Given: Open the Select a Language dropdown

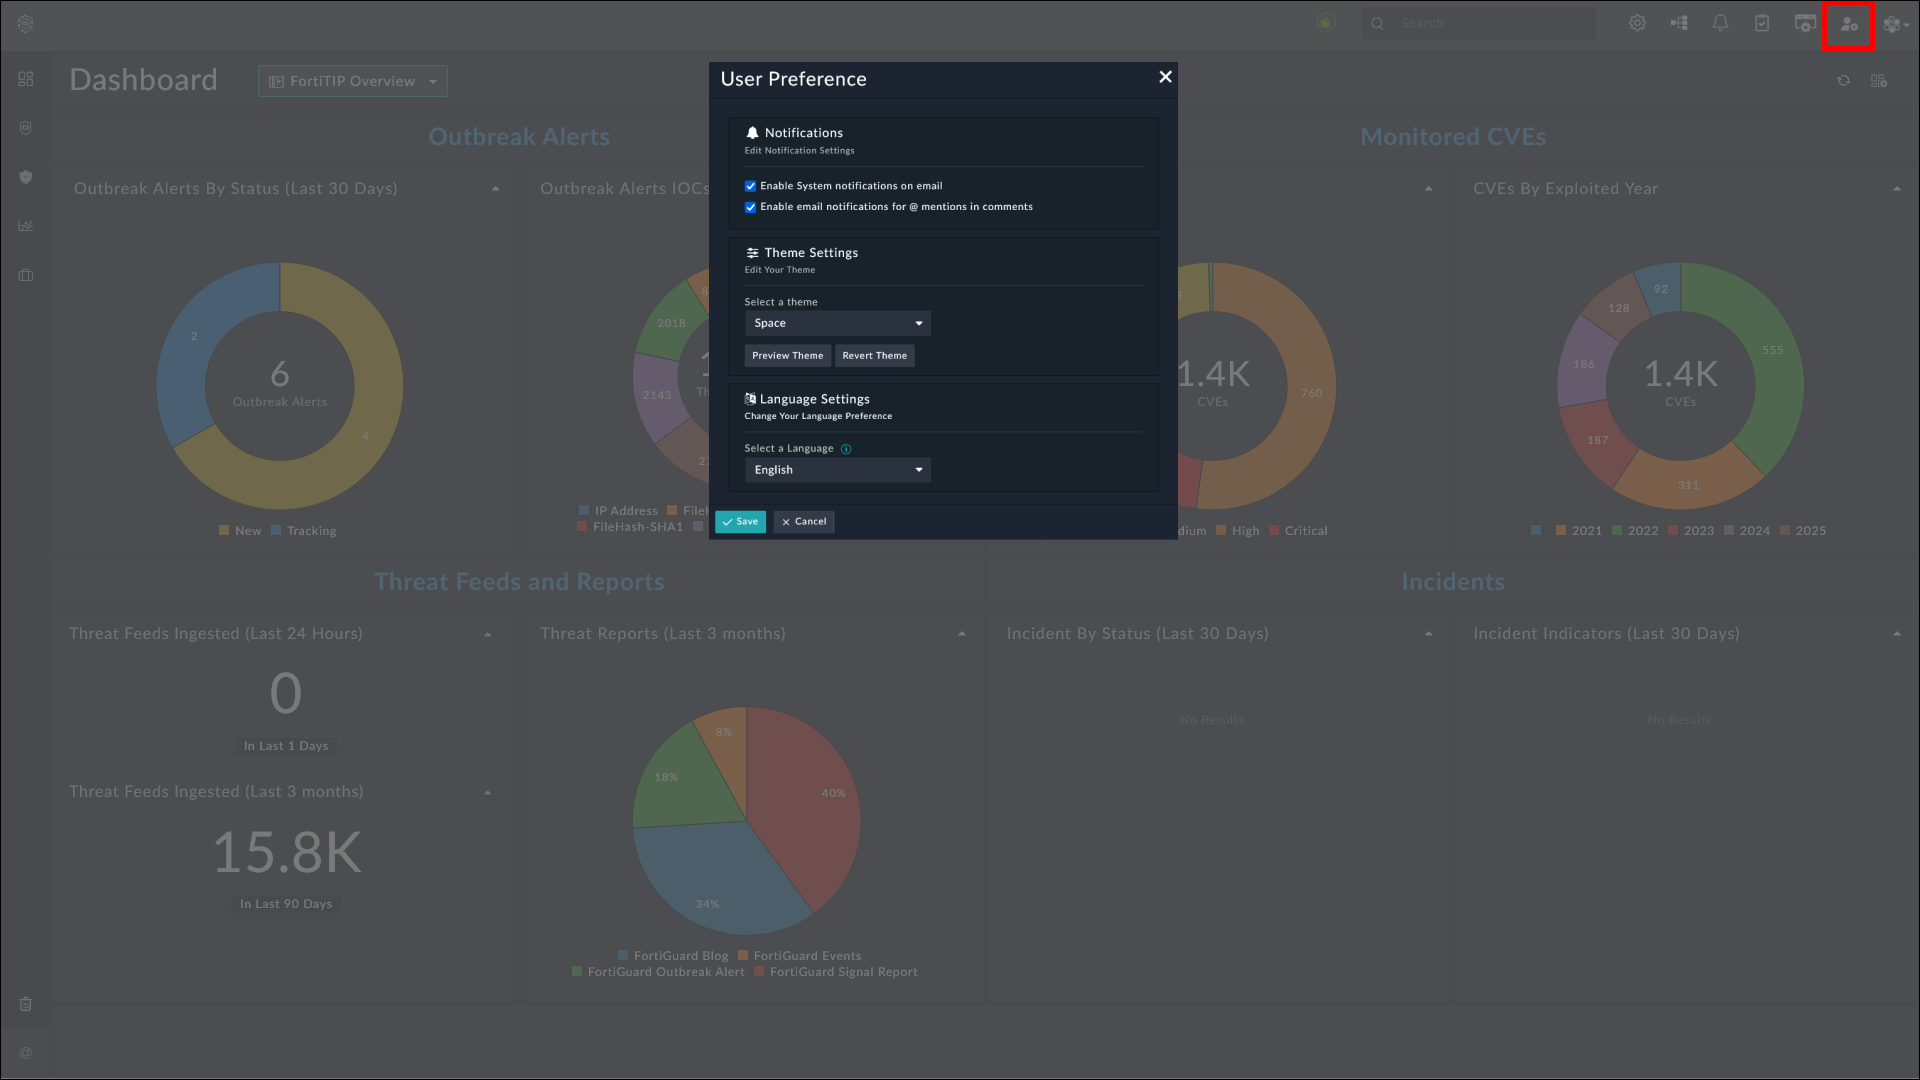Looking at the screenshot, I should [837, 470].
